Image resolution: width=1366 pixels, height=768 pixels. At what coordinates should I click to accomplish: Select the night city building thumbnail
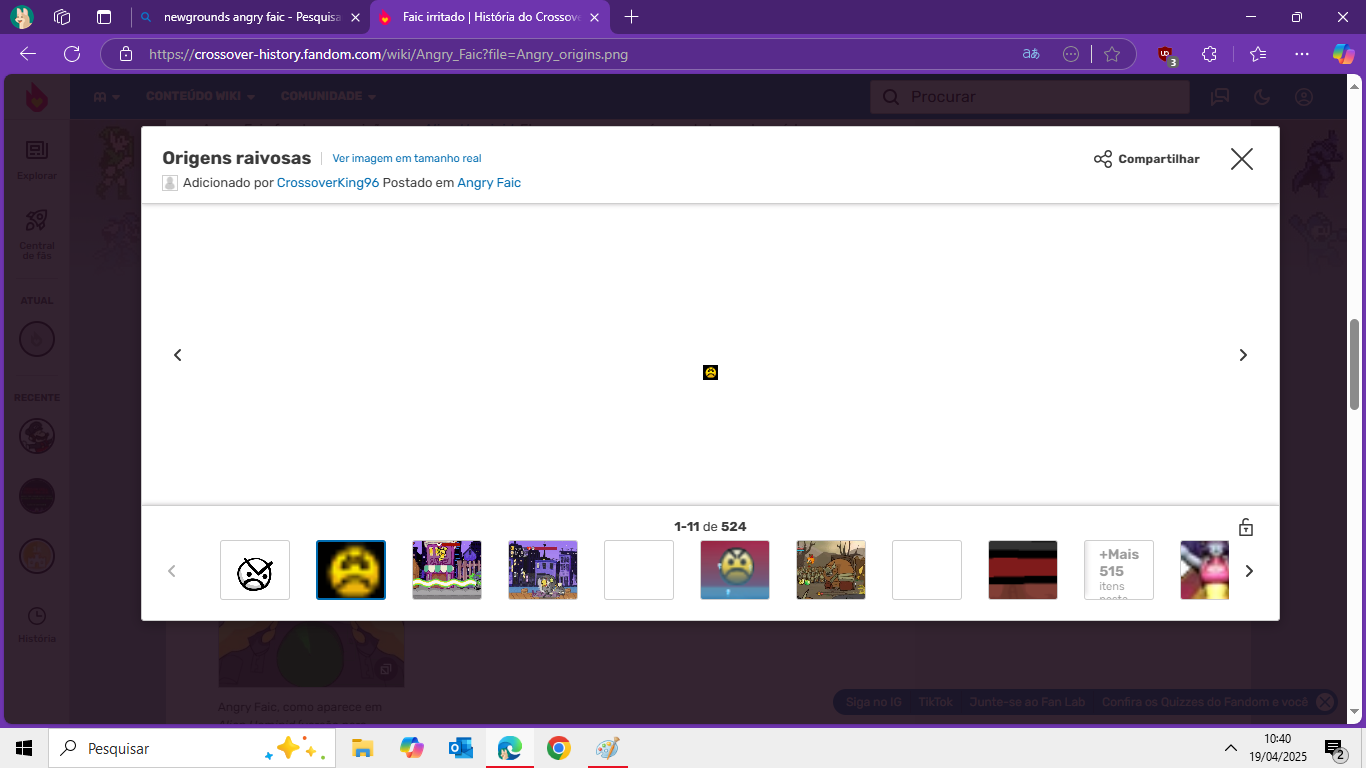pos(543,570)
